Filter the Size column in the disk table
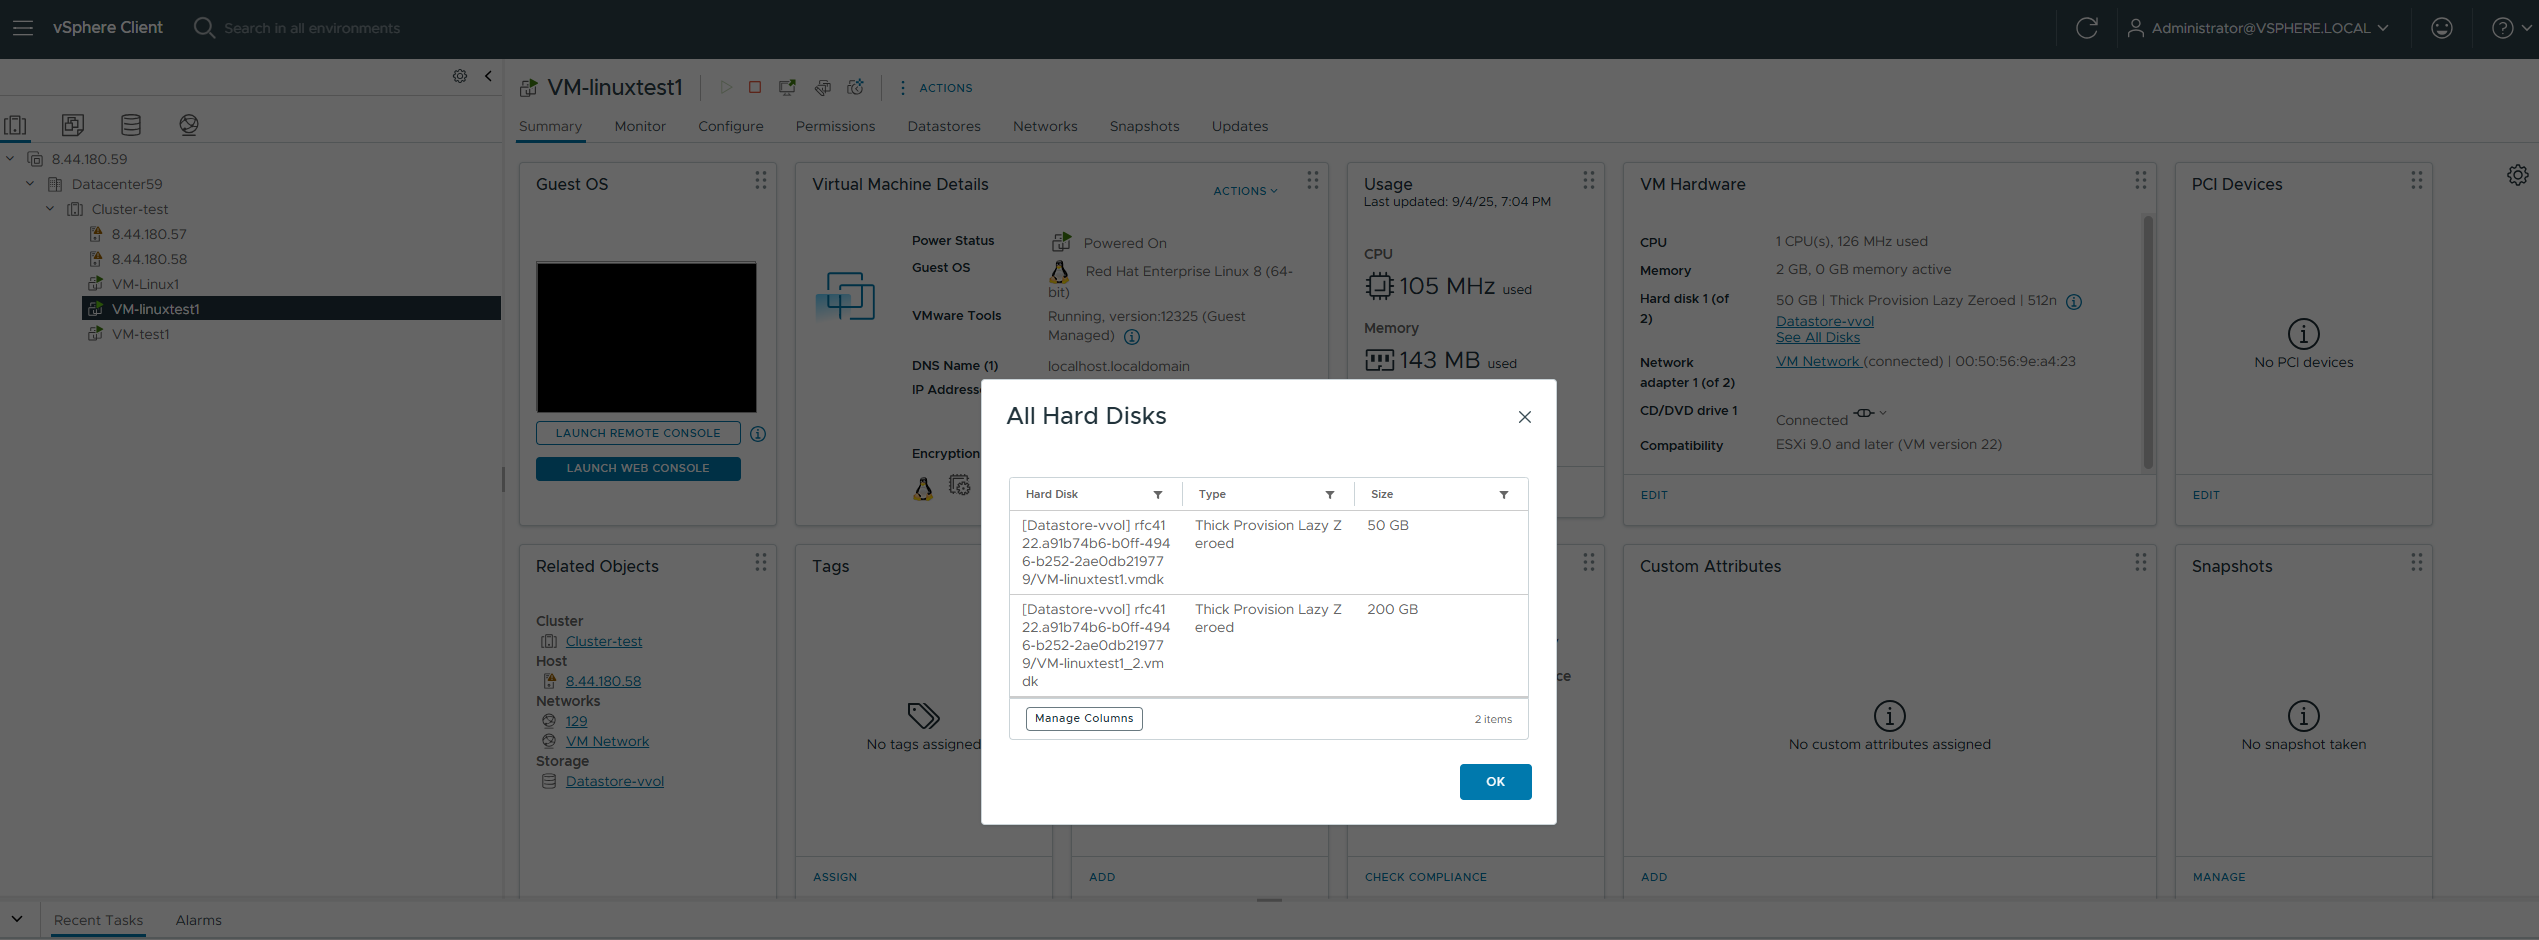2539x940 pixels. 1503,495
